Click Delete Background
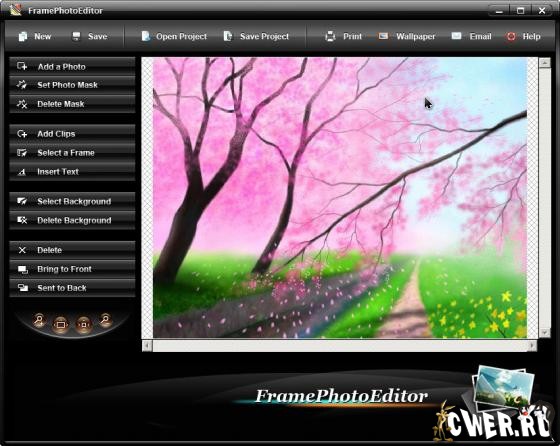 pyautogui.click(x=72, y=220)
